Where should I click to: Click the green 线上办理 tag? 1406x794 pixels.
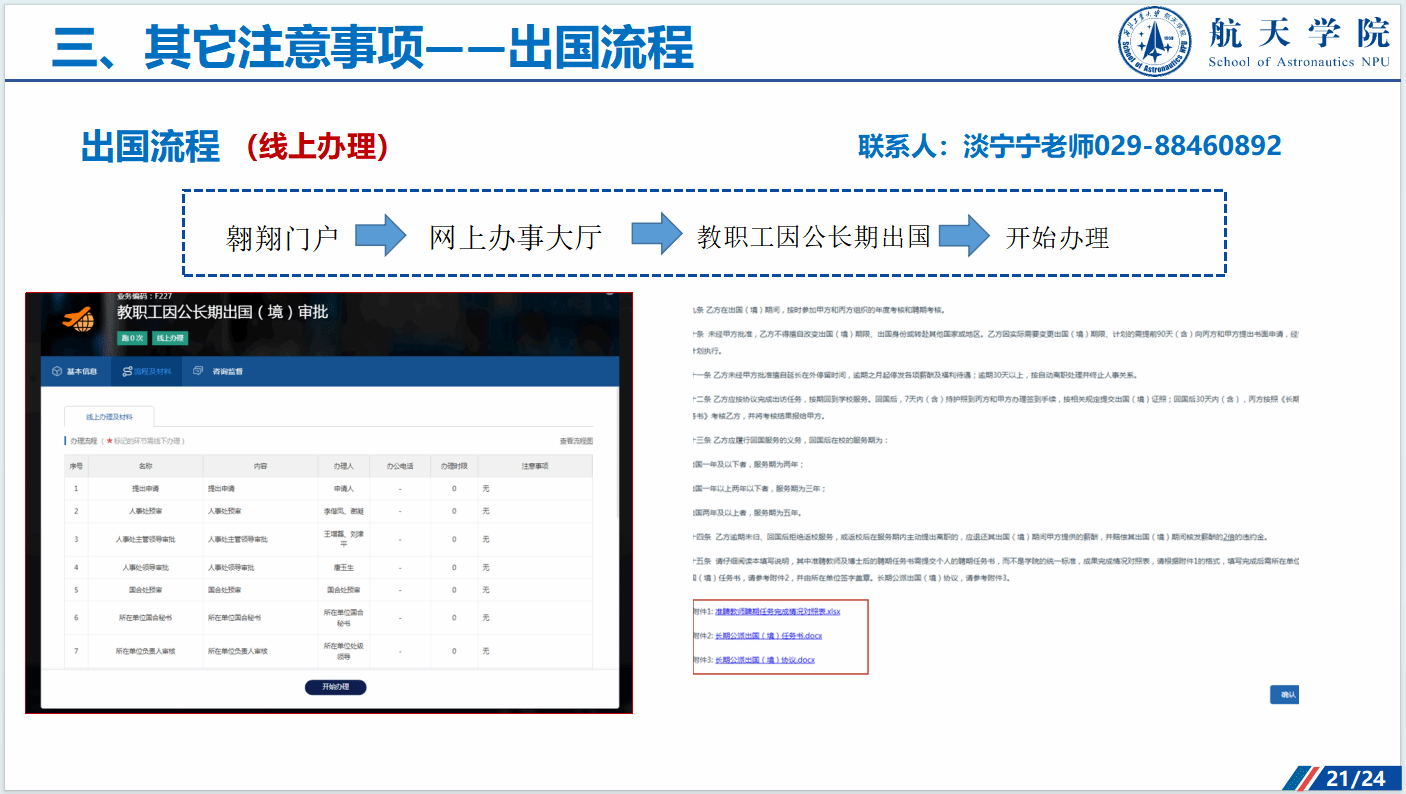coord(170,338)
